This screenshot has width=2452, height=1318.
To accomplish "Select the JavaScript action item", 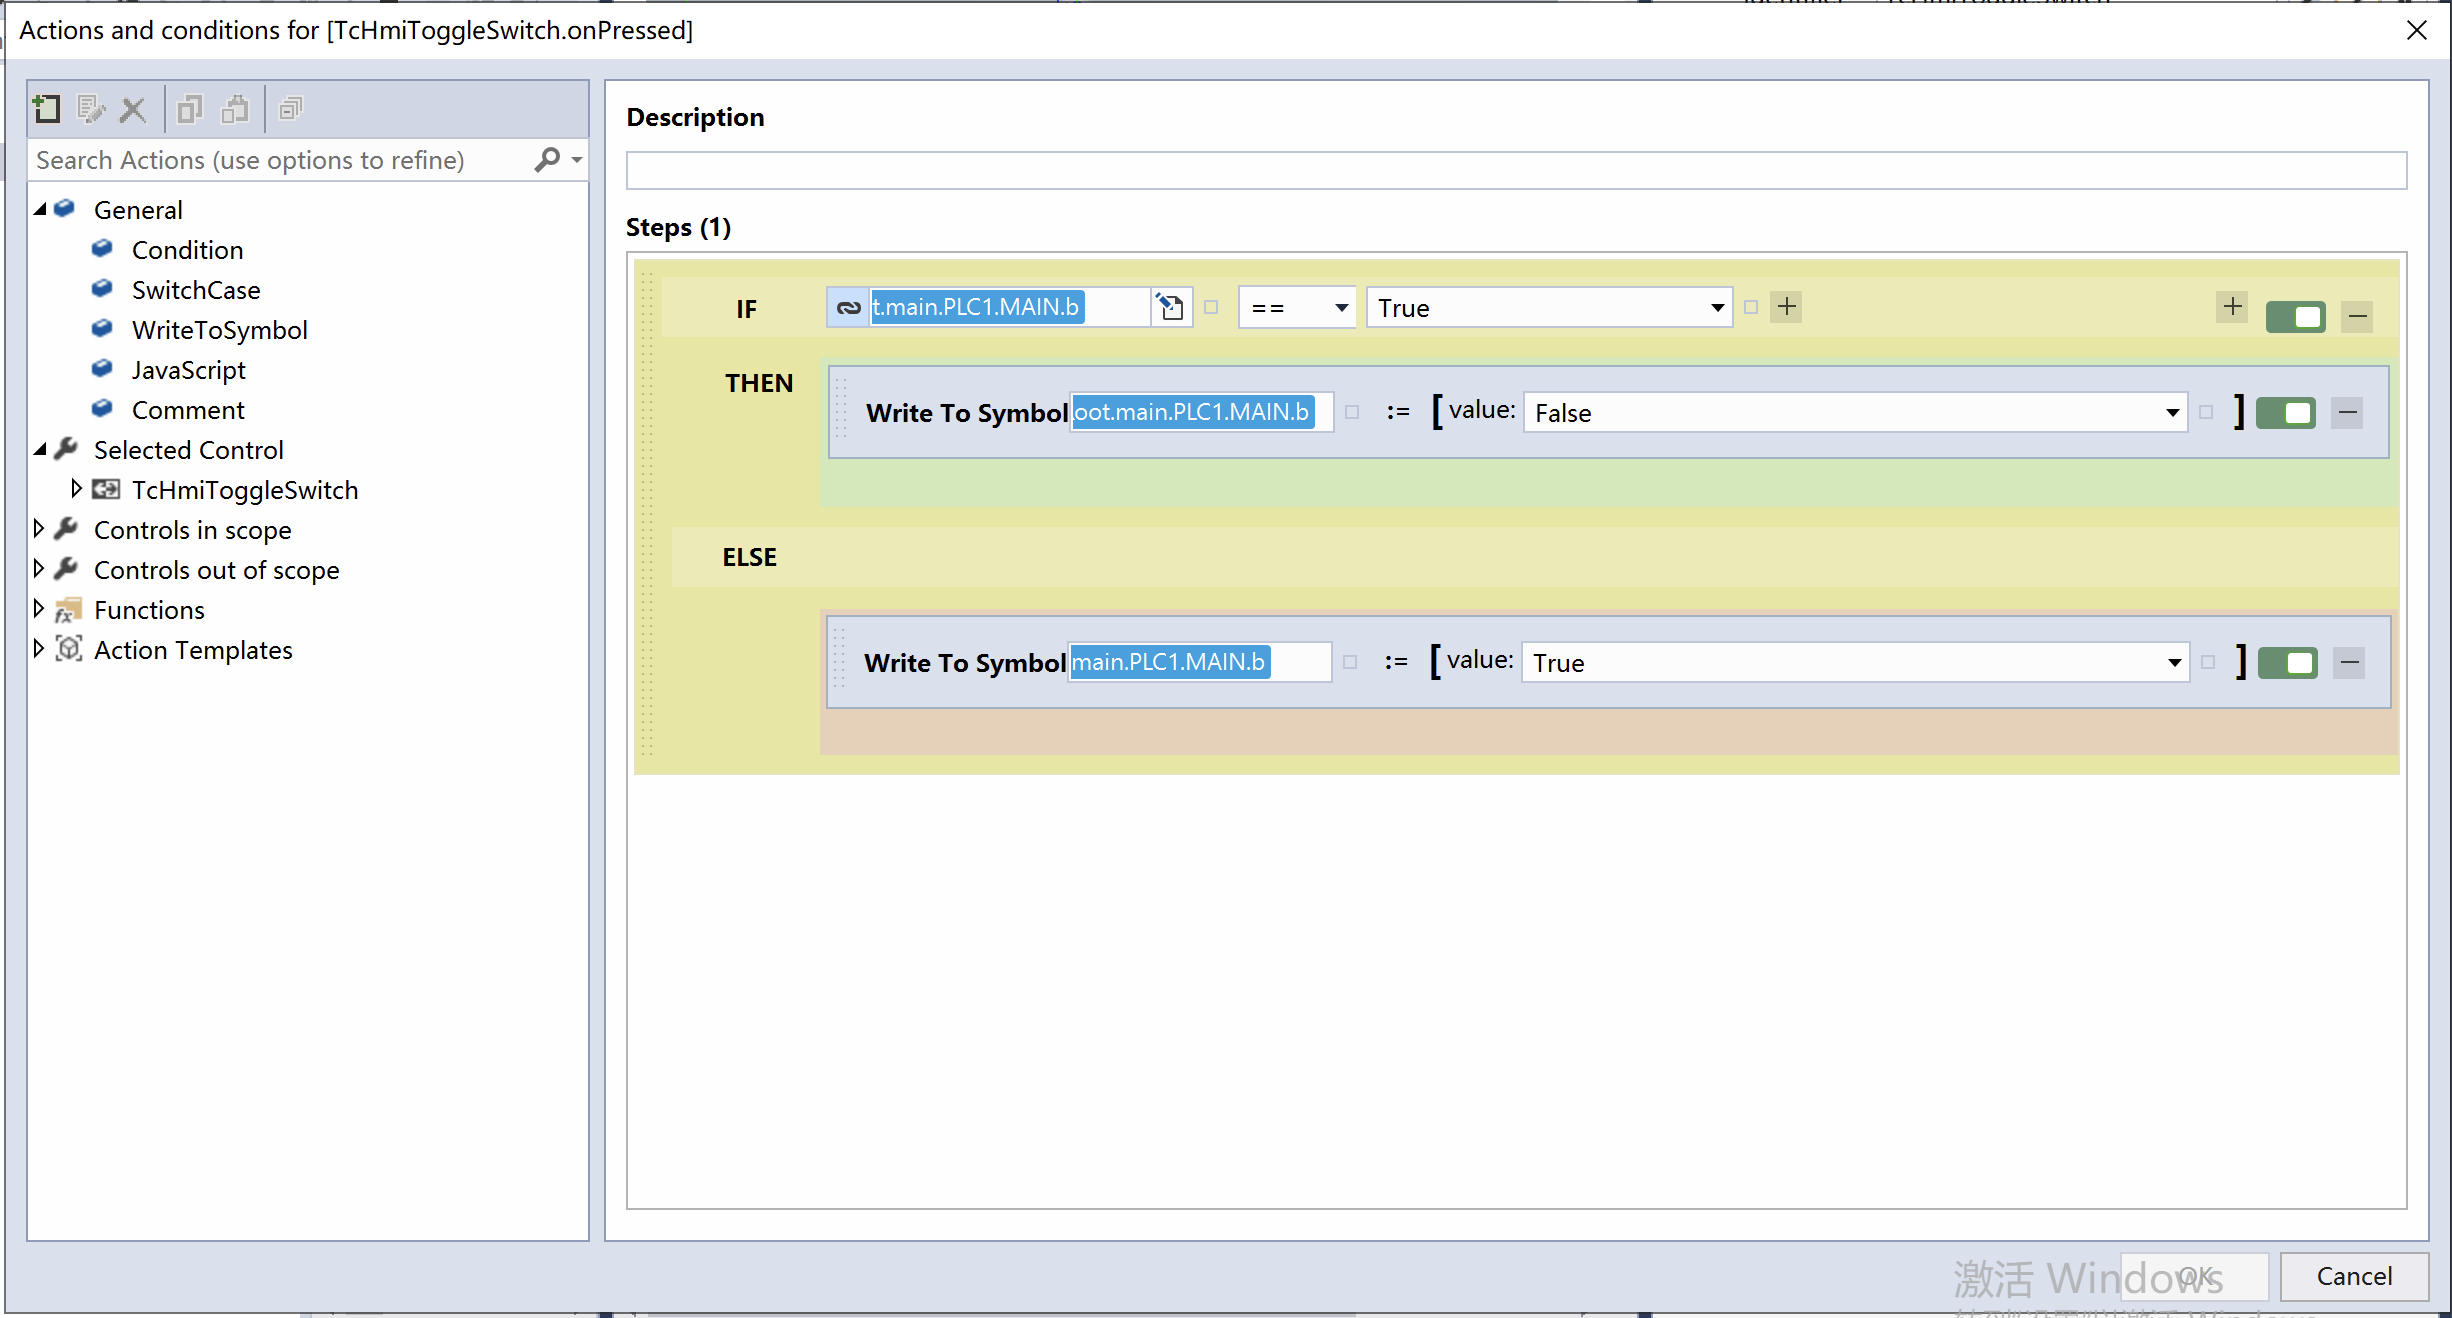I will 188,370.
